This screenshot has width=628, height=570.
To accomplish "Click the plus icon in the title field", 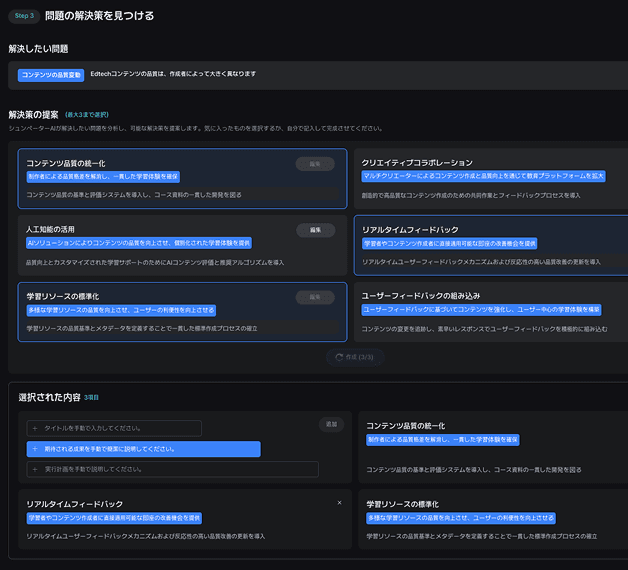I will point(35,428).
